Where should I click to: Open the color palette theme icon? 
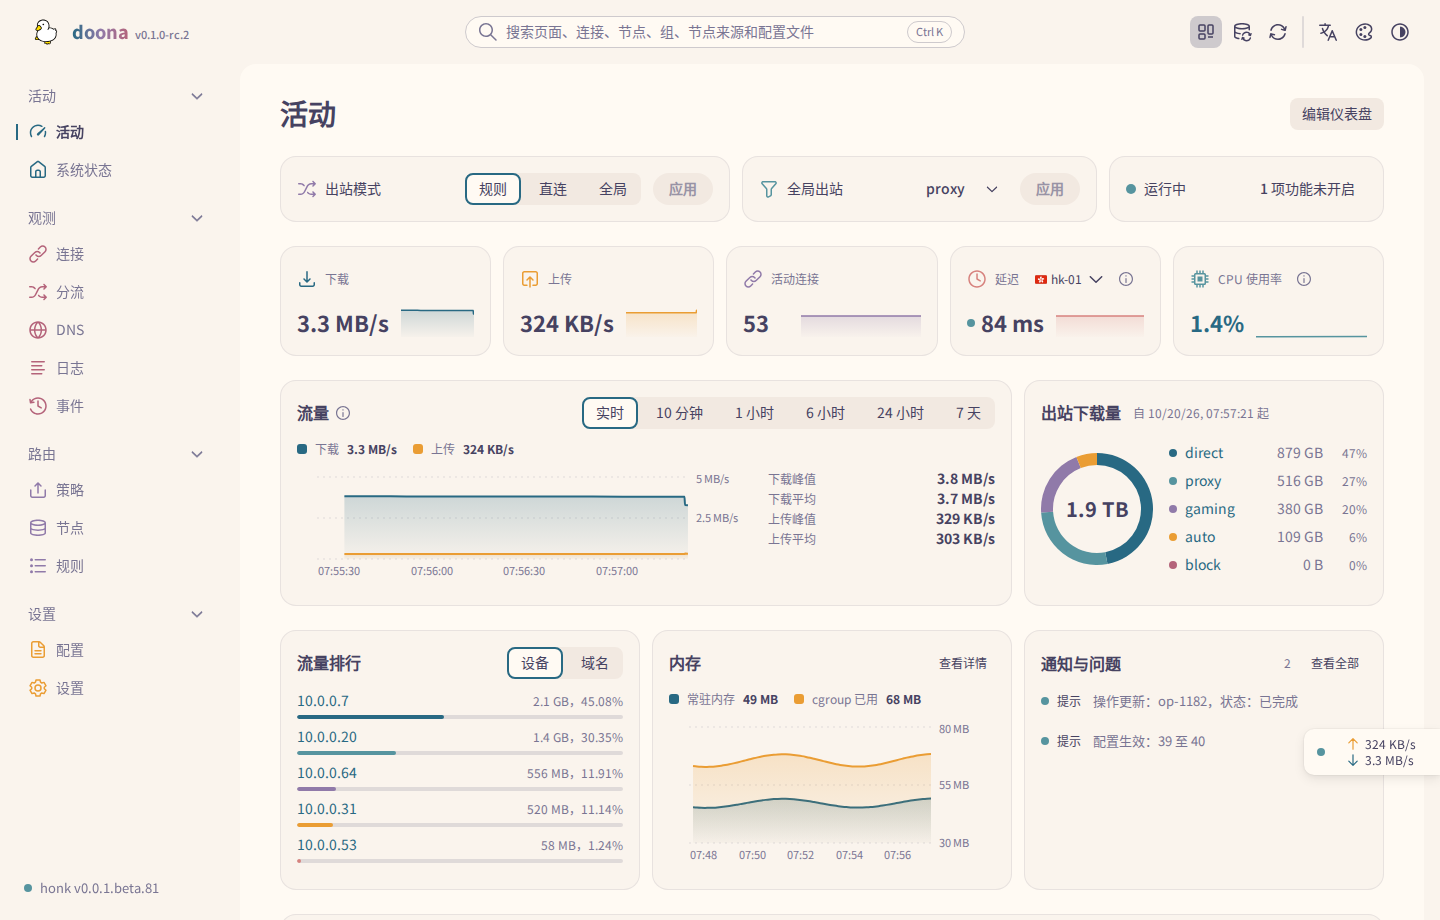[x=1364, y=32]
